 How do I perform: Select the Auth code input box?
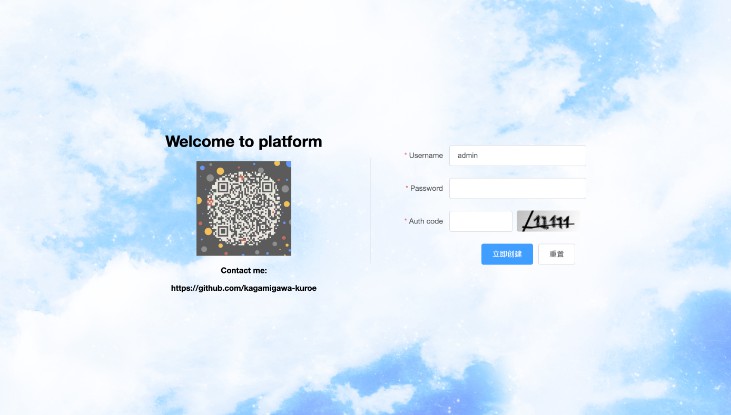[481, 221]
